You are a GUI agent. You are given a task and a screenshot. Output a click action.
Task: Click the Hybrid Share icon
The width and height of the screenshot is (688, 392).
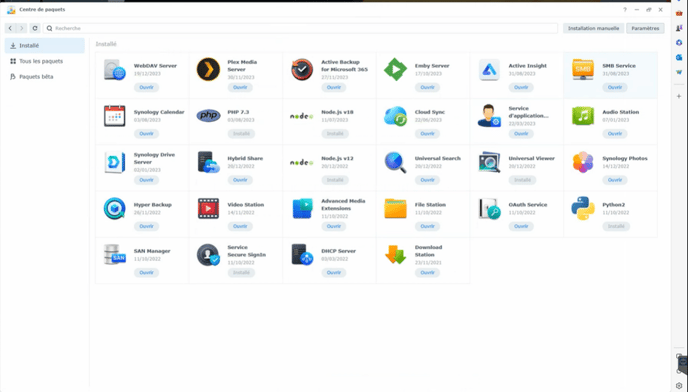tap(208, 162)
